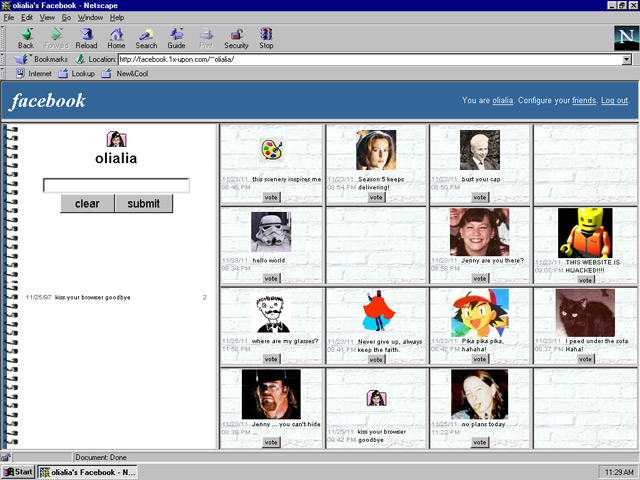Open the friends configuration link
Viewport: 640px width, 480px height.
point(581,101)
